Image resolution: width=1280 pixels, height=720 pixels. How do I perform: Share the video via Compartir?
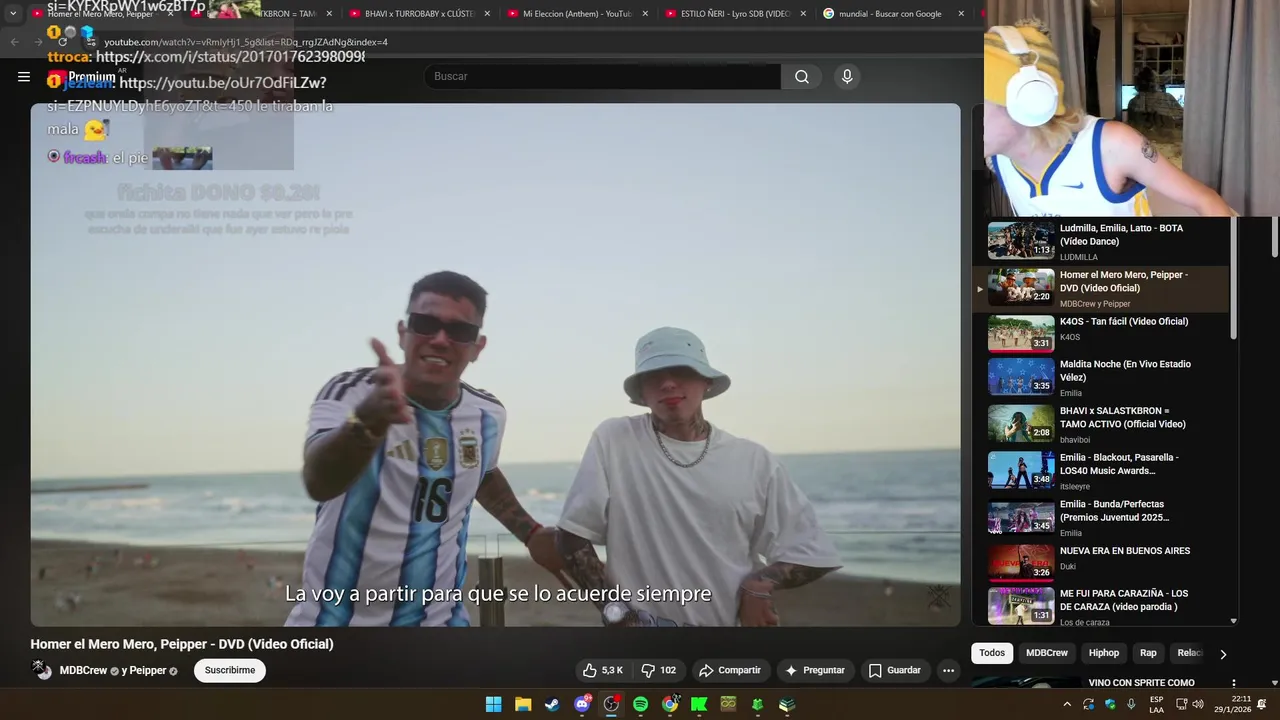click(x=730, y=670)
